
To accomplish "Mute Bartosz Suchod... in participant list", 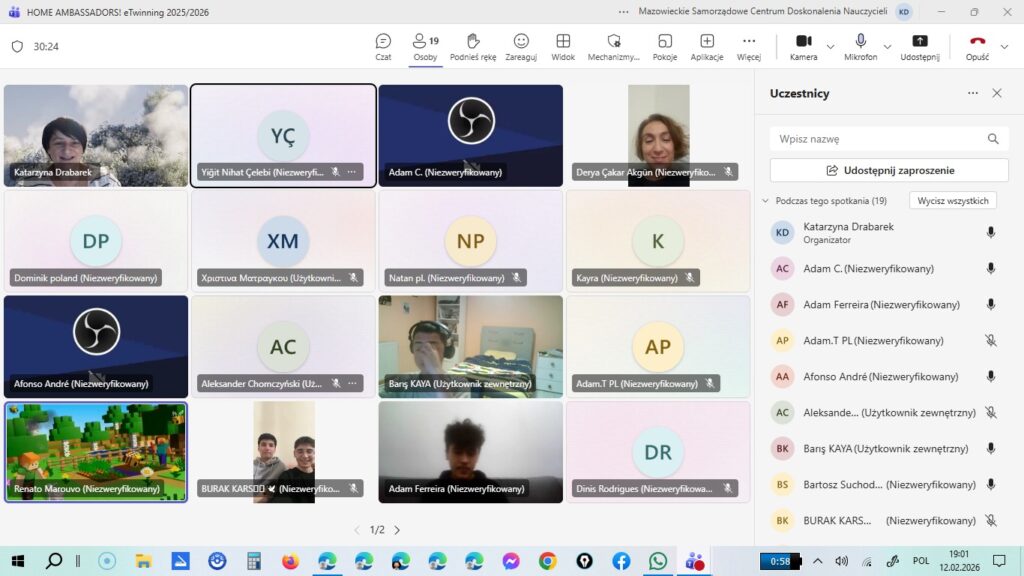I will click(x=991, y=485).
